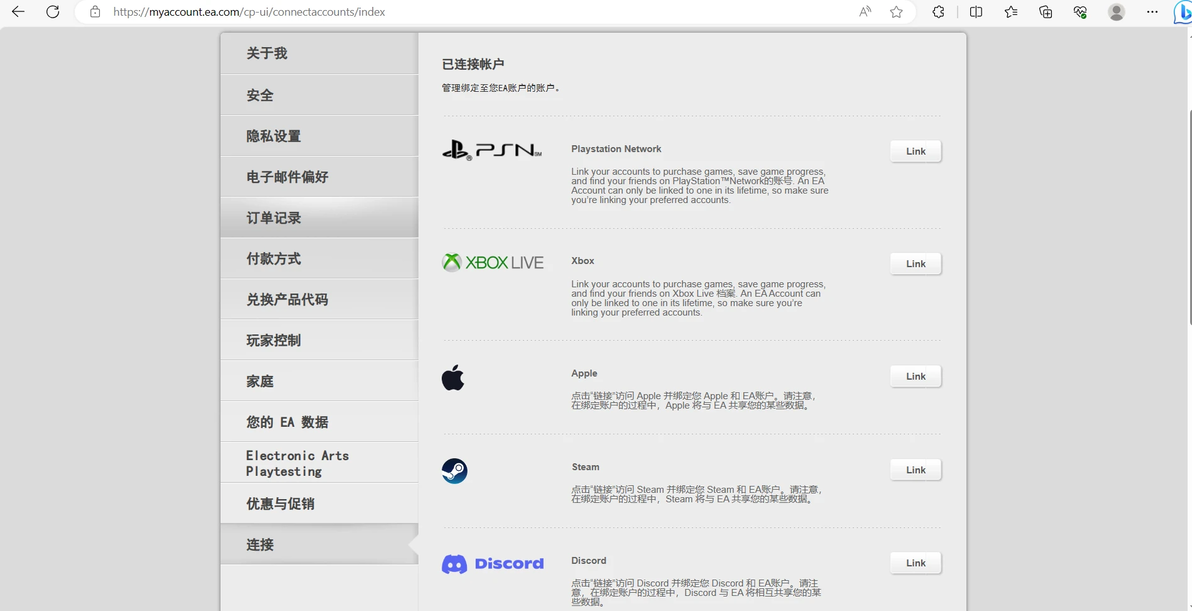Viewport: 1192px width, 611px height.
Task: Open the 玩家控制 sidebar section
Action: point(319,340)
